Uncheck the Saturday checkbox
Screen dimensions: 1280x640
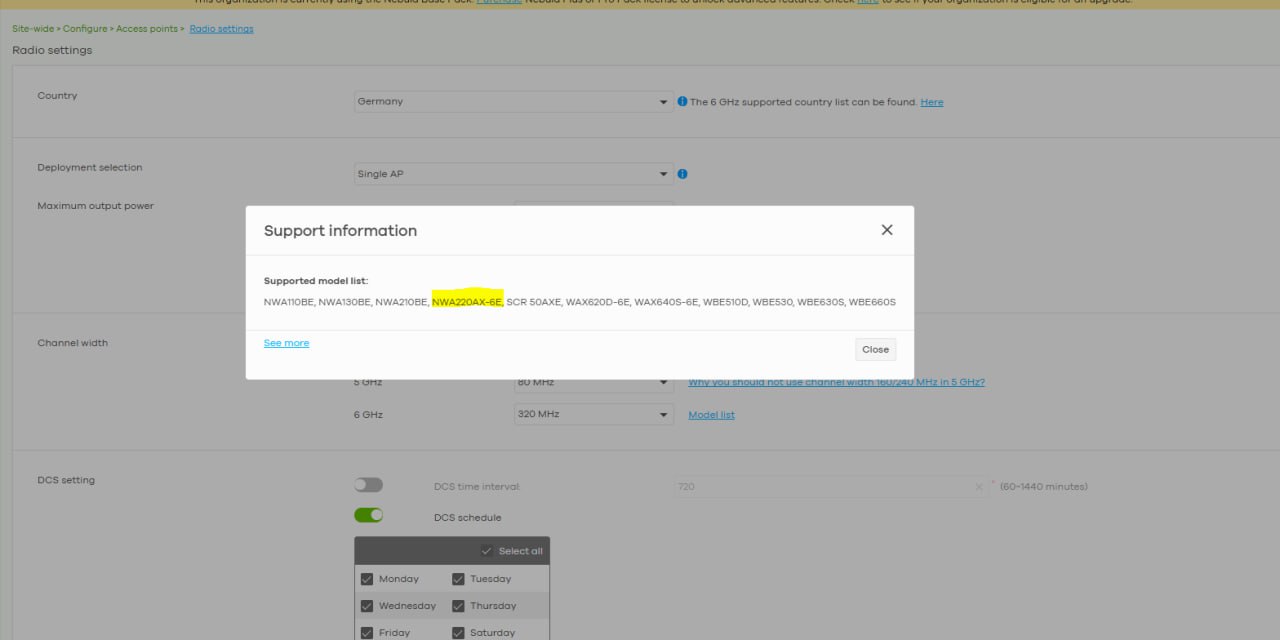click(x=458, y=633)
